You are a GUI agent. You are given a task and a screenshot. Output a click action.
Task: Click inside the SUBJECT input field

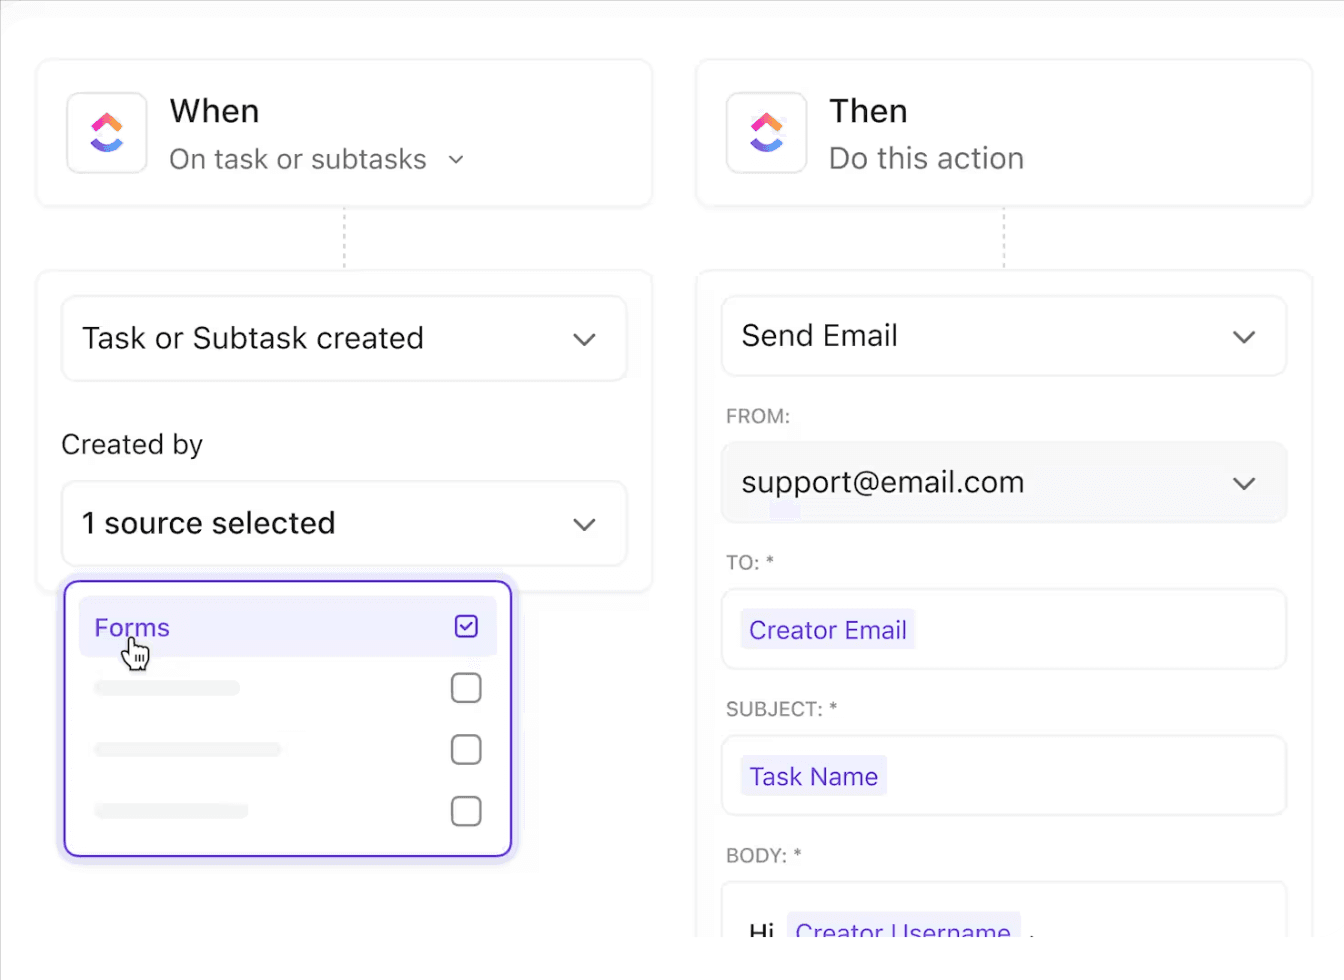pos(1080,776)
